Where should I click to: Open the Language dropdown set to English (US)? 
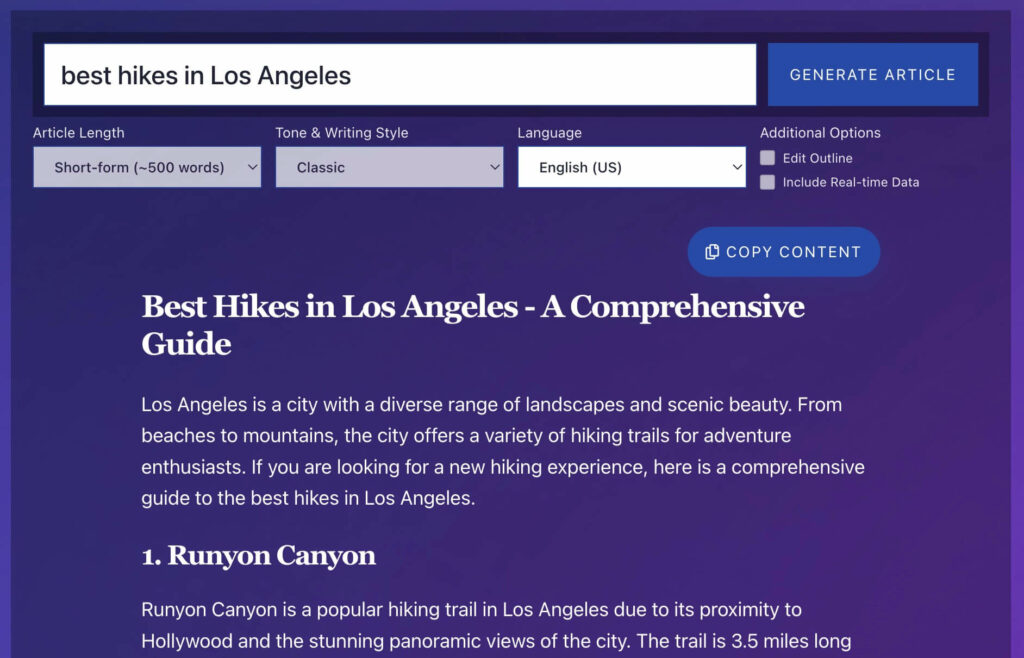(631, 167)
